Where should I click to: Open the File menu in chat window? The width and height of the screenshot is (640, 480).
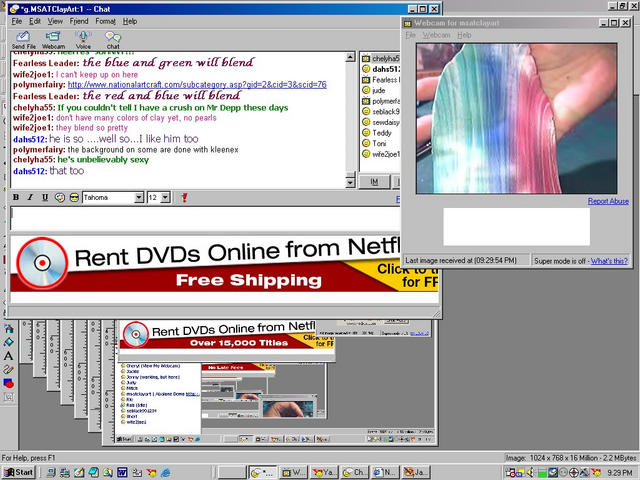[x=17, y=21]
